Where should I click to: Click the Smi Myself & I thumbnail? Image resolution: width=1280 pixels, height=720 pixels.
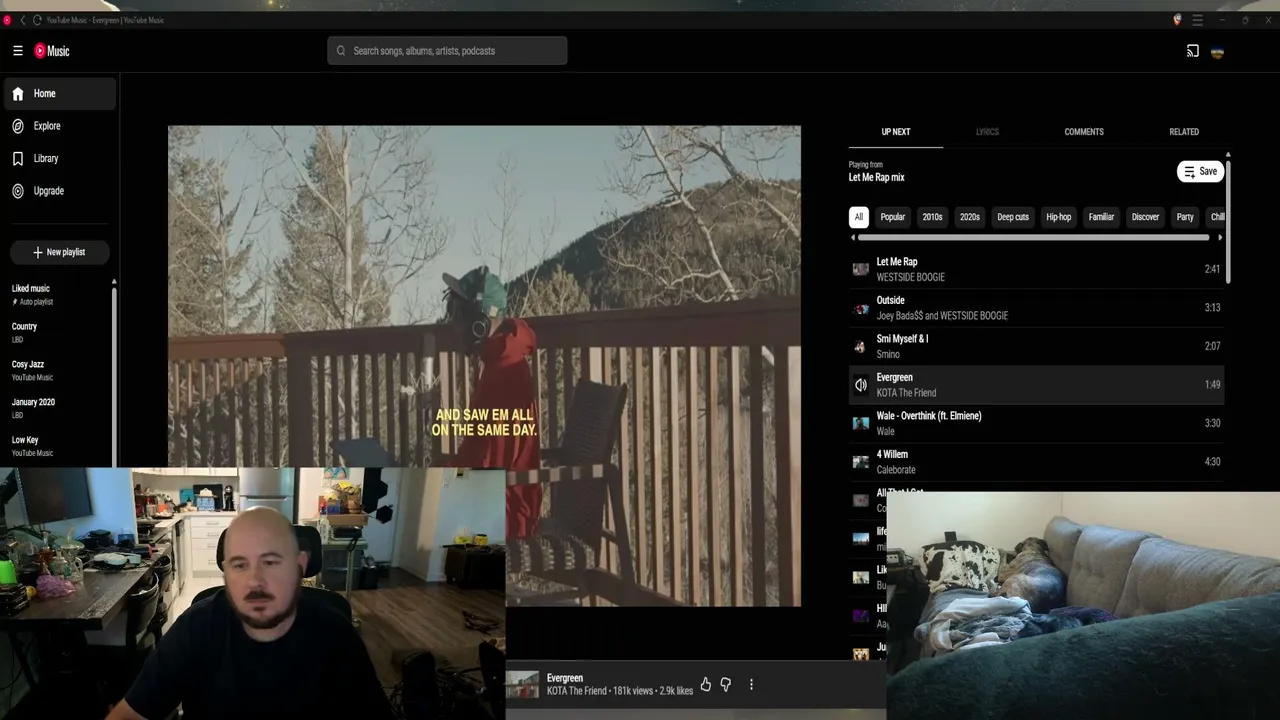[x=860, y=346]
